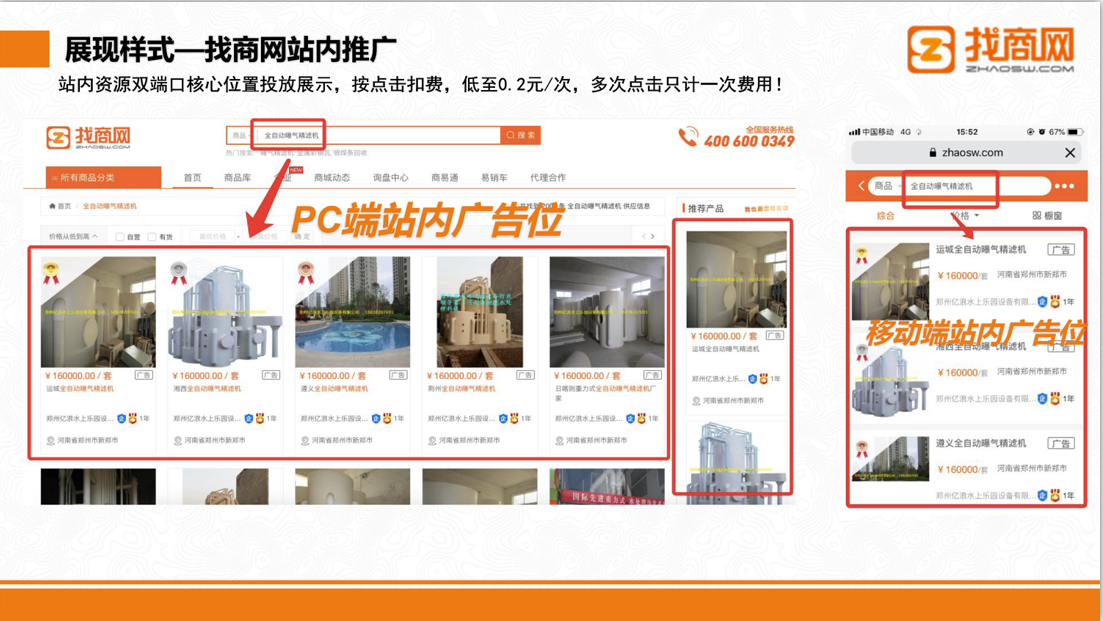The image size is (1103, 621).
Task: Select the 商品库 navigation tab
Action: (x=237, y=177)
